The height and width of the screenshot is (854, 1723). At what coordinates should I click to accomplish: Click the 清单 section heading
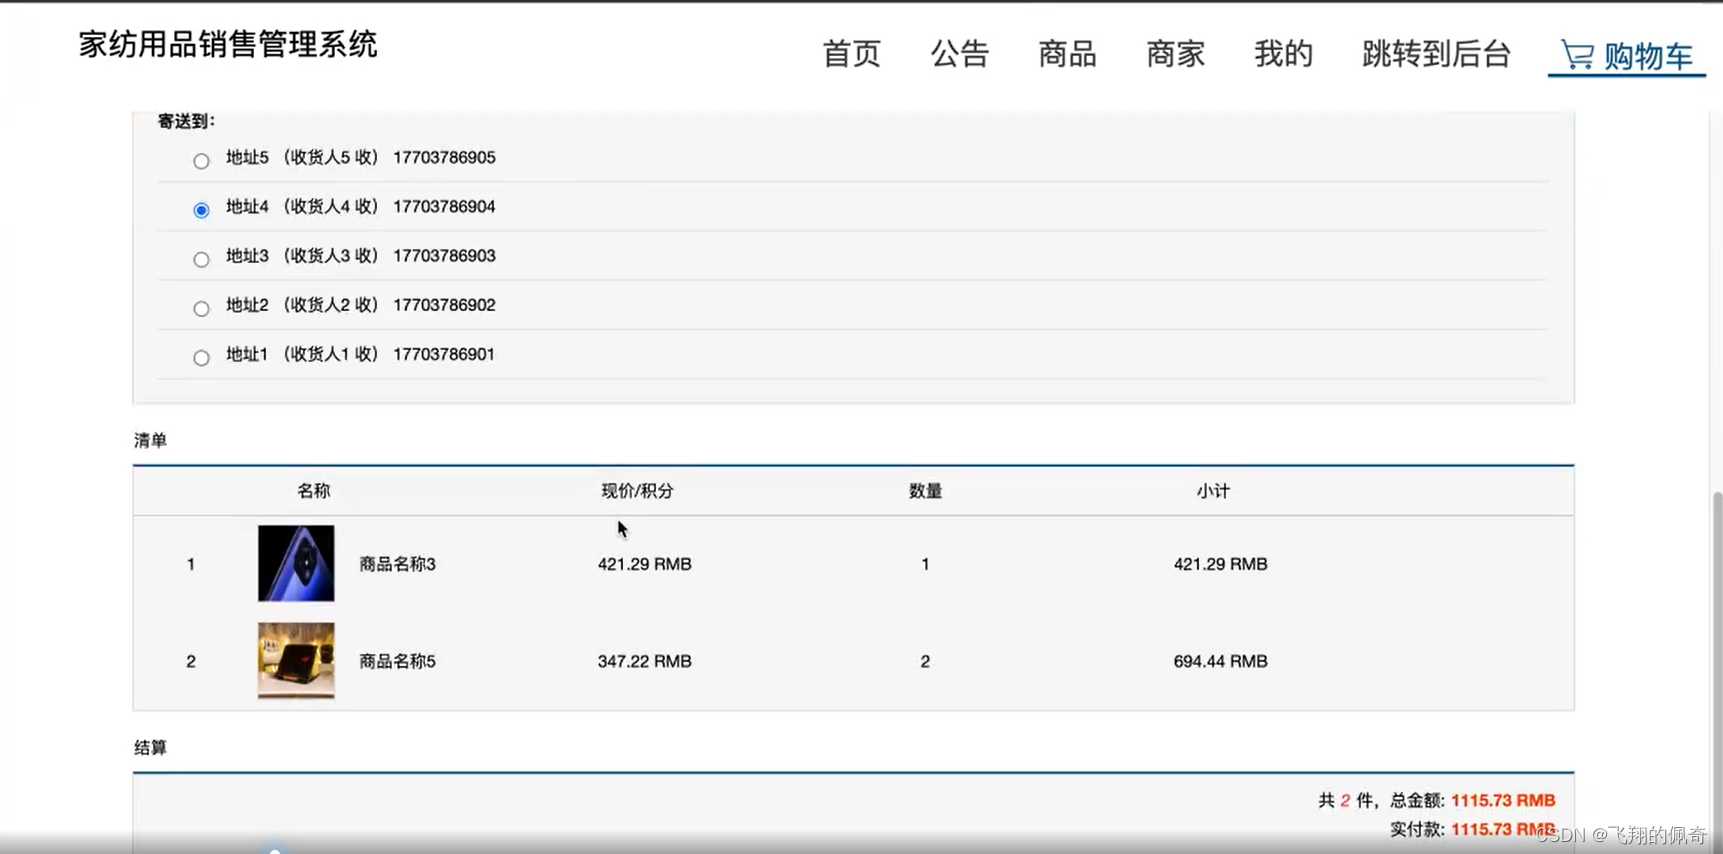(150, 440)
